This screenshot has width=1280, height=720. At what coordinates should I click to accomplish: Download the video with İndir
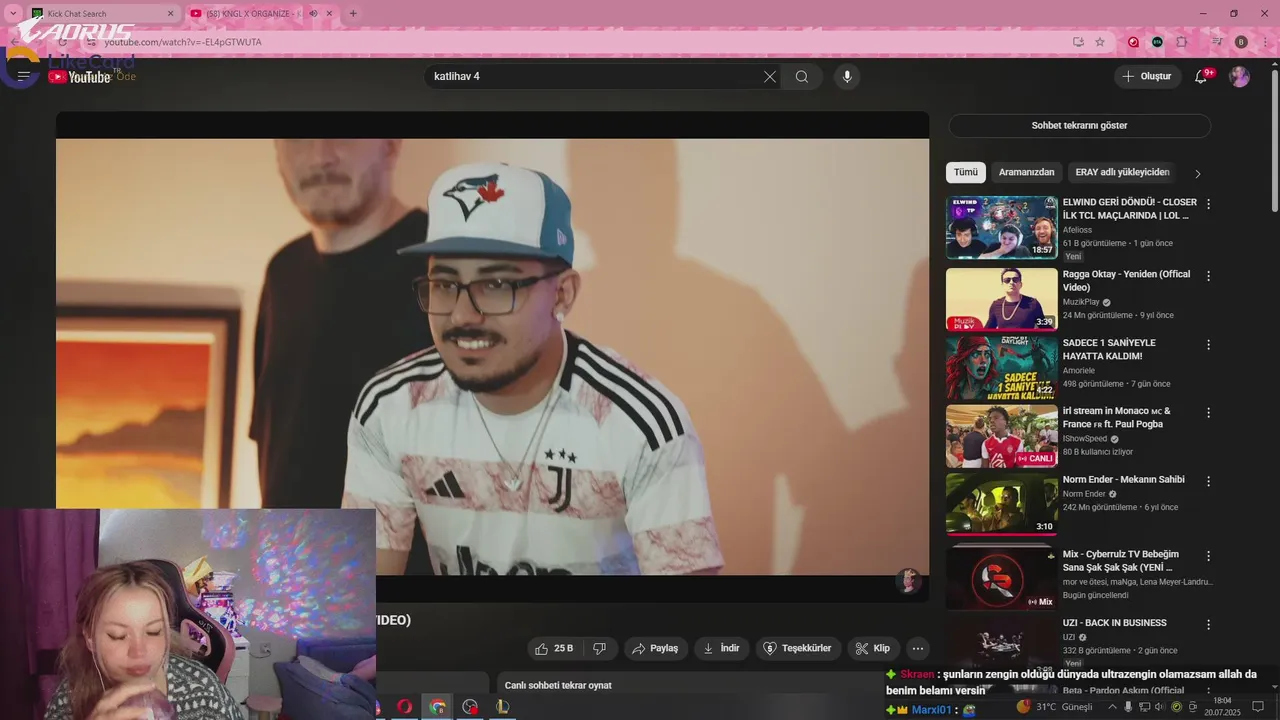[x=722, y=648]
